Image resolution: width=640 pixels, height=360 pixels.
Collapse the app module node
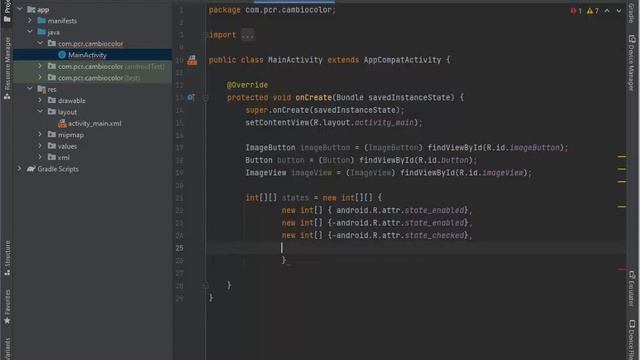pos(20,9)
